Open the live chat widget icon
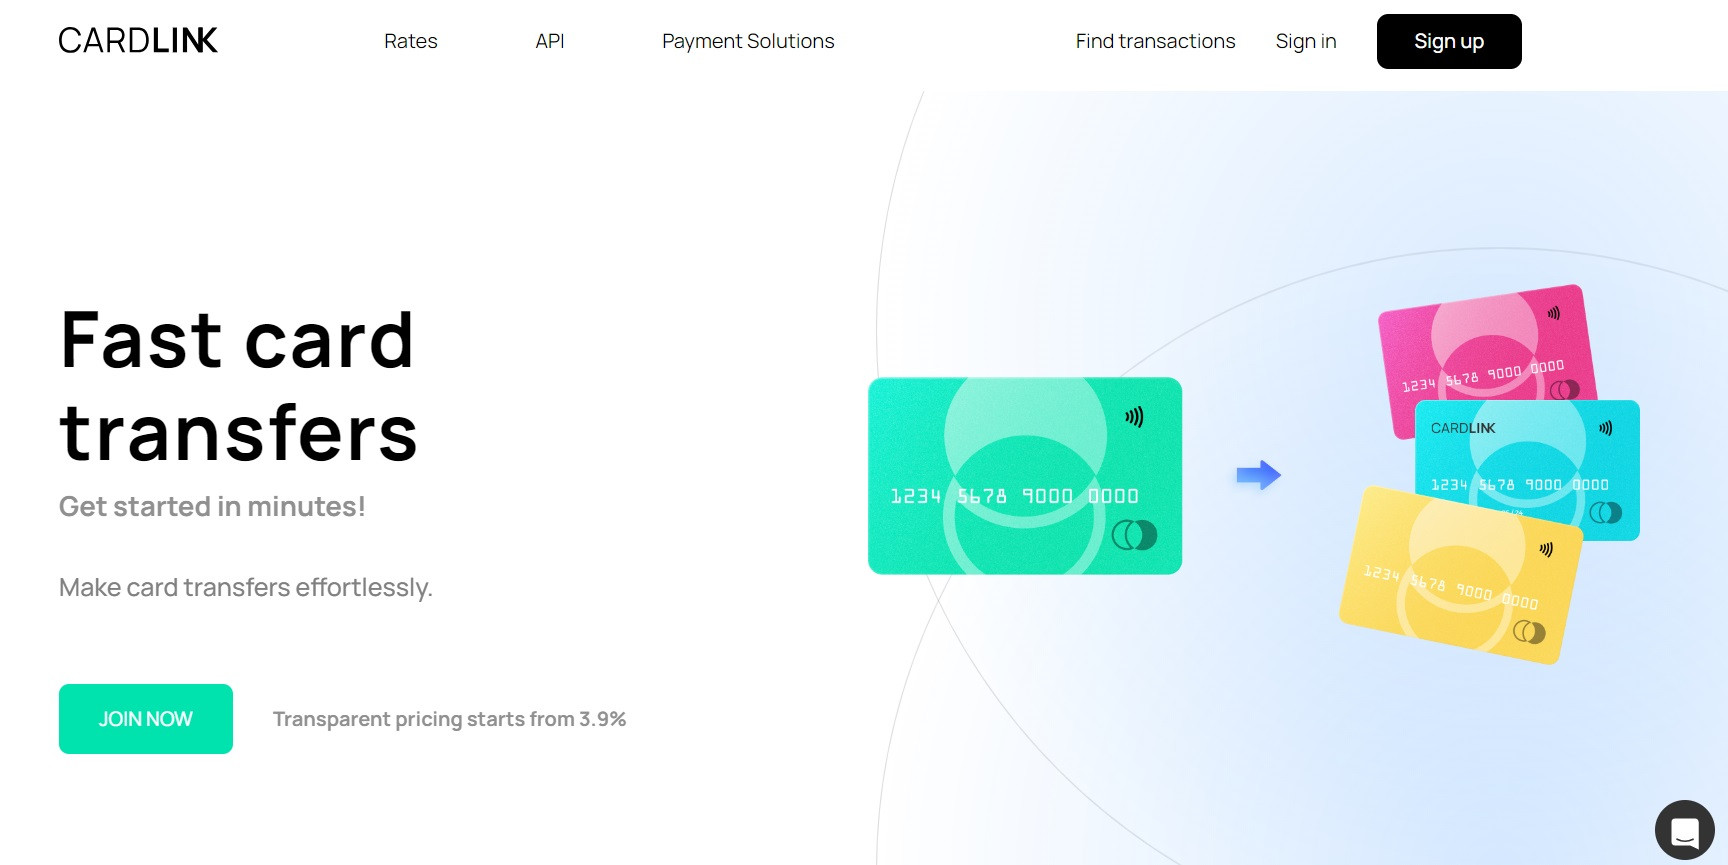 1684,830
